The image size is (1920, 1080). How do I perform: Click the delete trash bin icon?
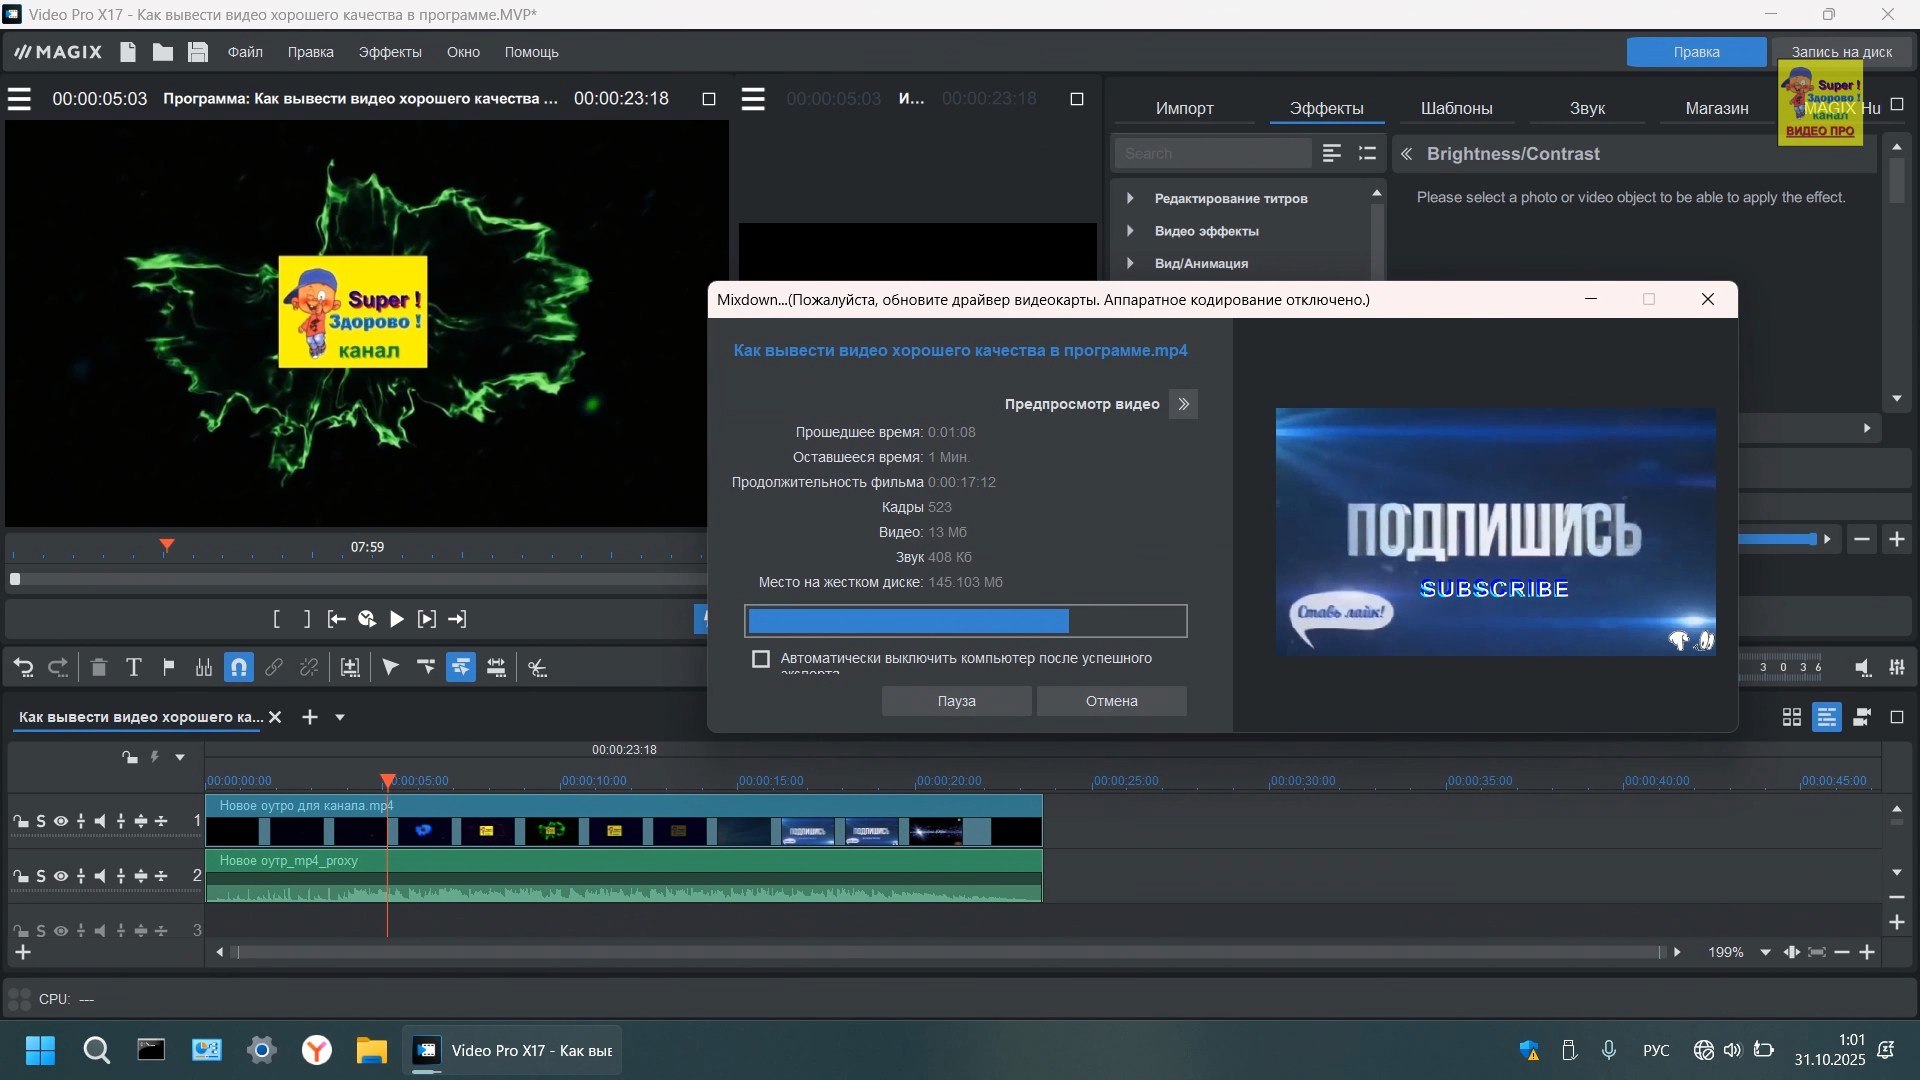98,668
